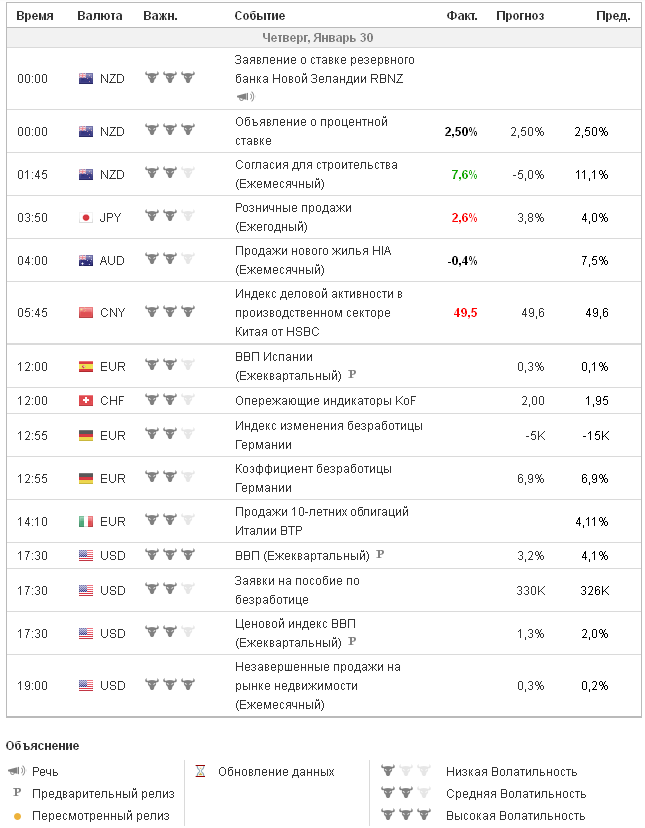Image resolution: width=645 pixels, height=828 pixels.
Task: Click preliminary release P icon next to ВВП Испании
Action: tap(351, 375)
